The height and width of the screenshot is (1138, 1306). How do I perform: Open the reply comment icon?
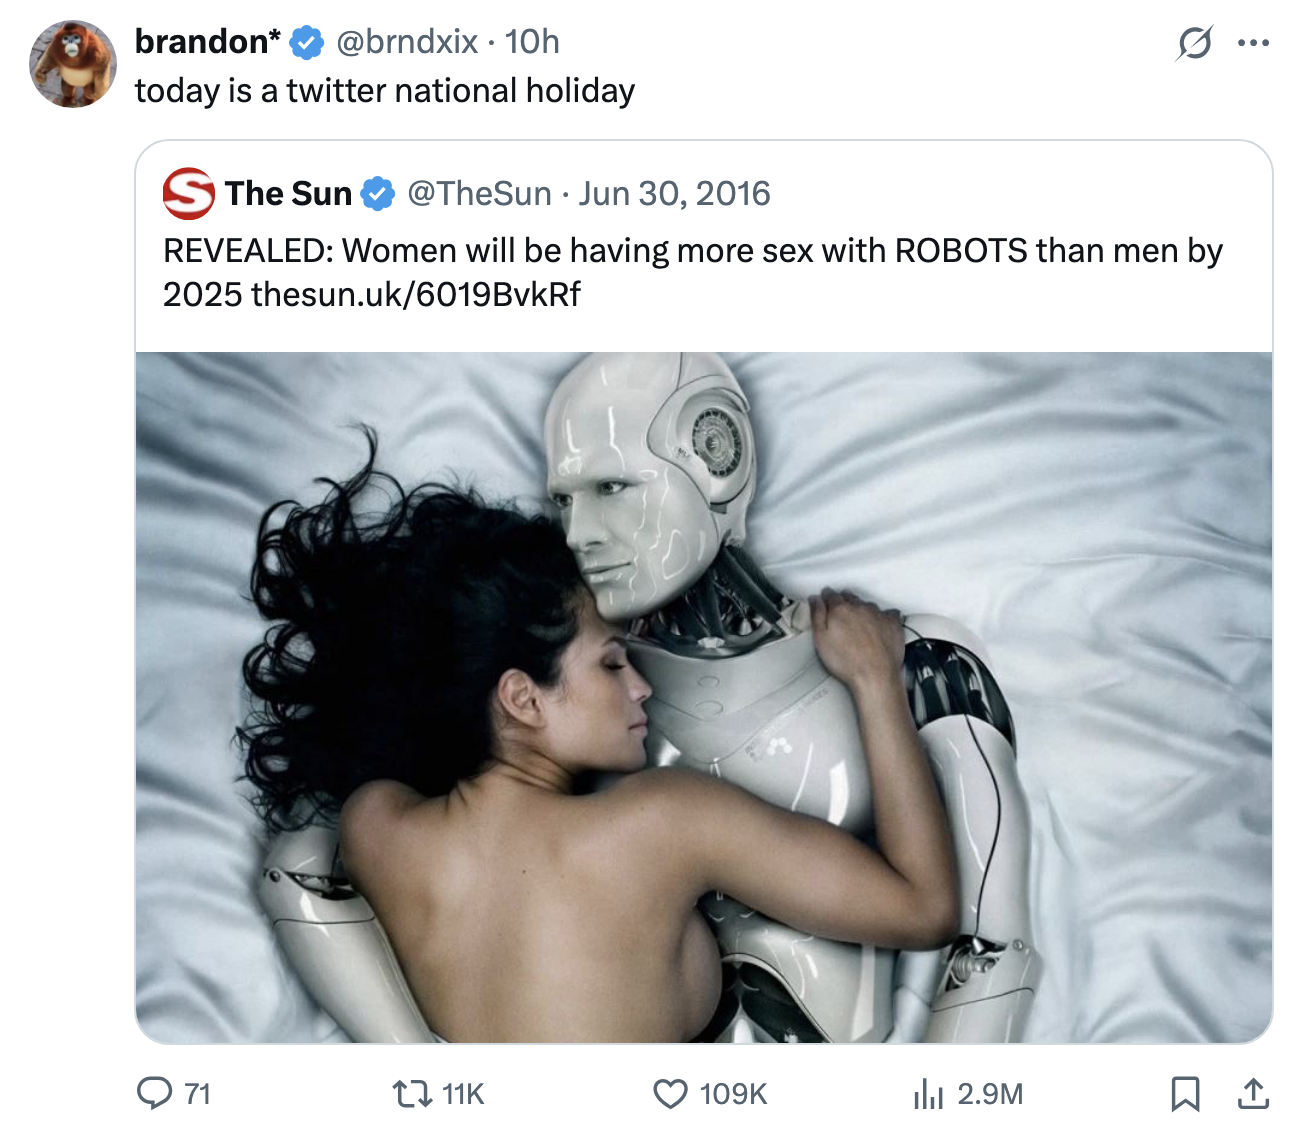click(154, 1094)
